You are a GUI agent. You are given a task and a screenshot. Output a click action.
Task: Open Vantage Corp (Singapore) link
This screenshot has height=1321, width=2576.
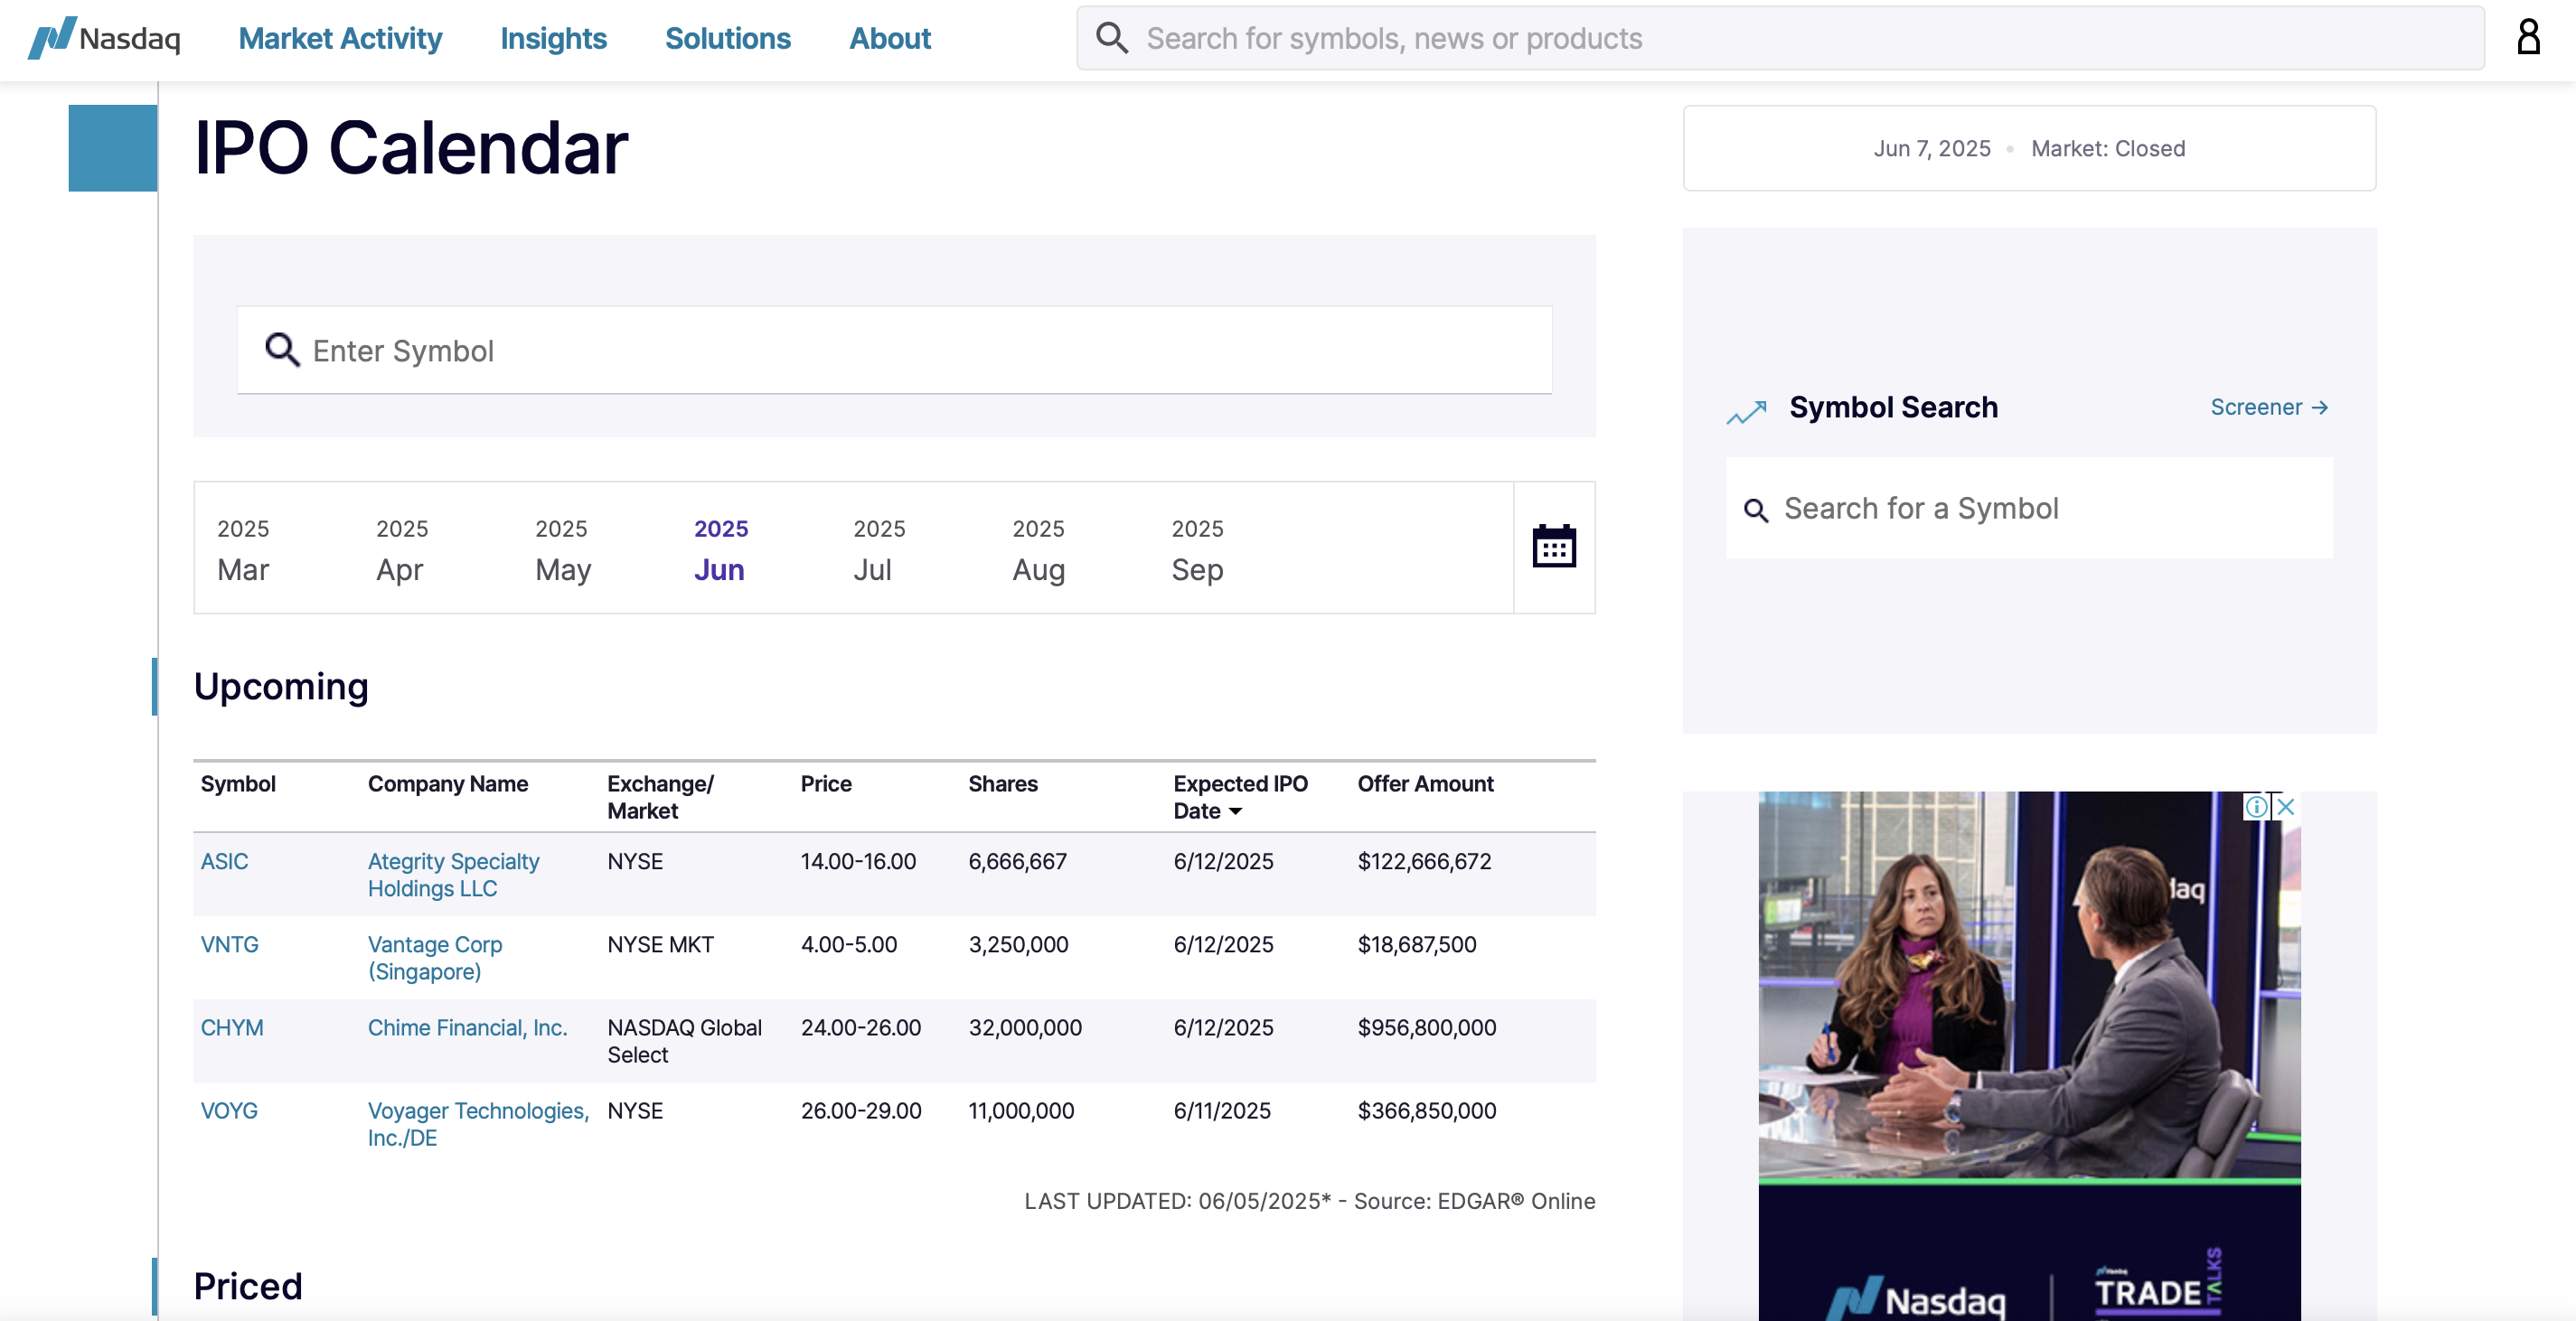(x=435, y=958)
